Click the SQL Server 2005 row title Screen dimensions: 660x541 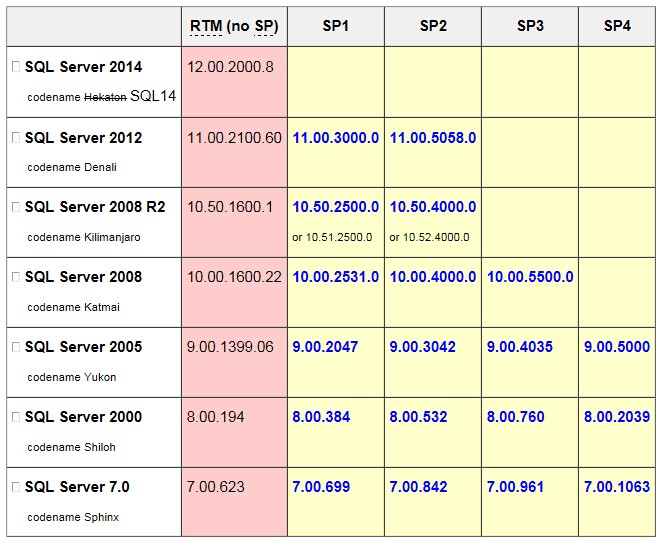83,346
